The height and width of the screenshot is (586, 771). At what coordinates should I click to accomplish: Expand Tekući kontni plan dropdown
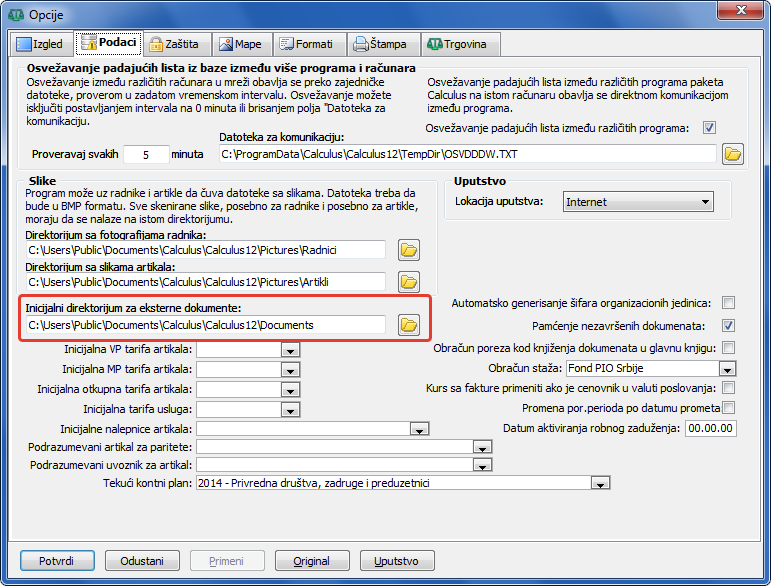[600, 483]
